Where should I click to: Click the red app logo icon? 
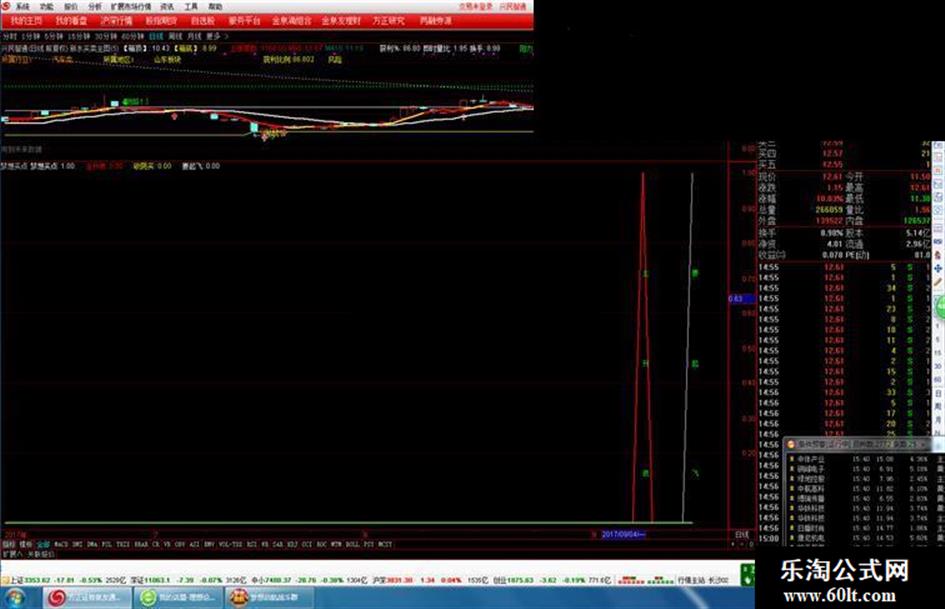pyautogui.click(x=6, y=6)
